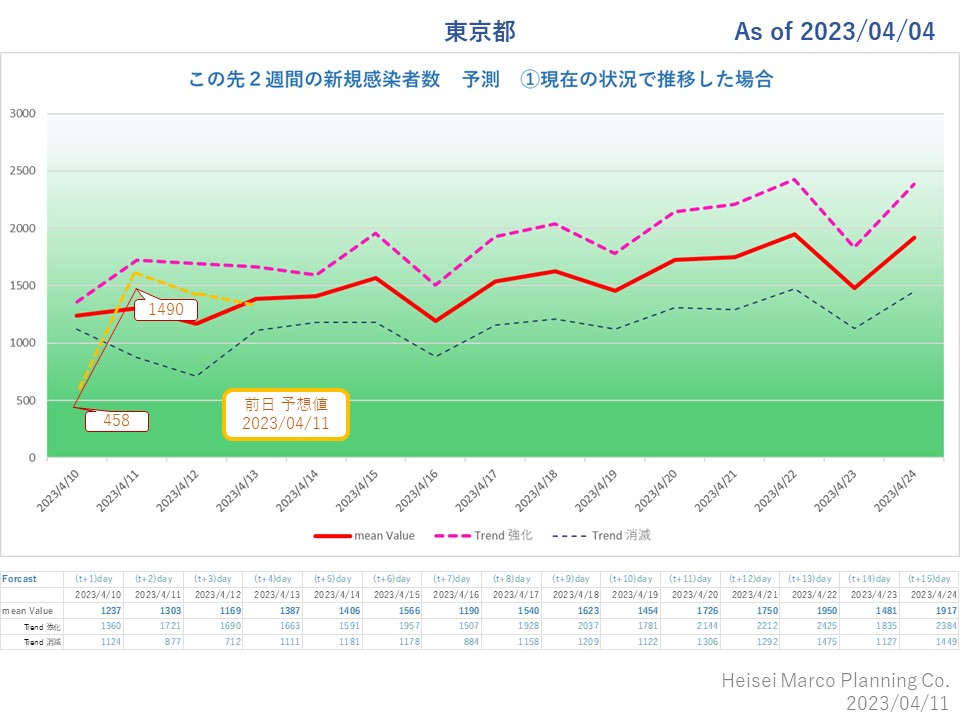
Task: Click x-axis label 2023/4/22 on chart
Action: tap(775, 489)
